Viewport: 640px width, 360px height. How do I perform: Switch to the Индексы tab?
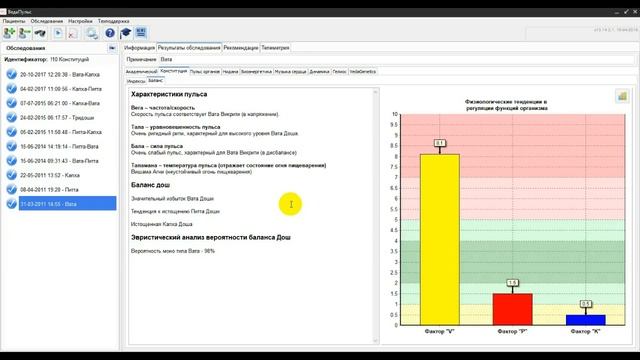(x=136, y=81)
